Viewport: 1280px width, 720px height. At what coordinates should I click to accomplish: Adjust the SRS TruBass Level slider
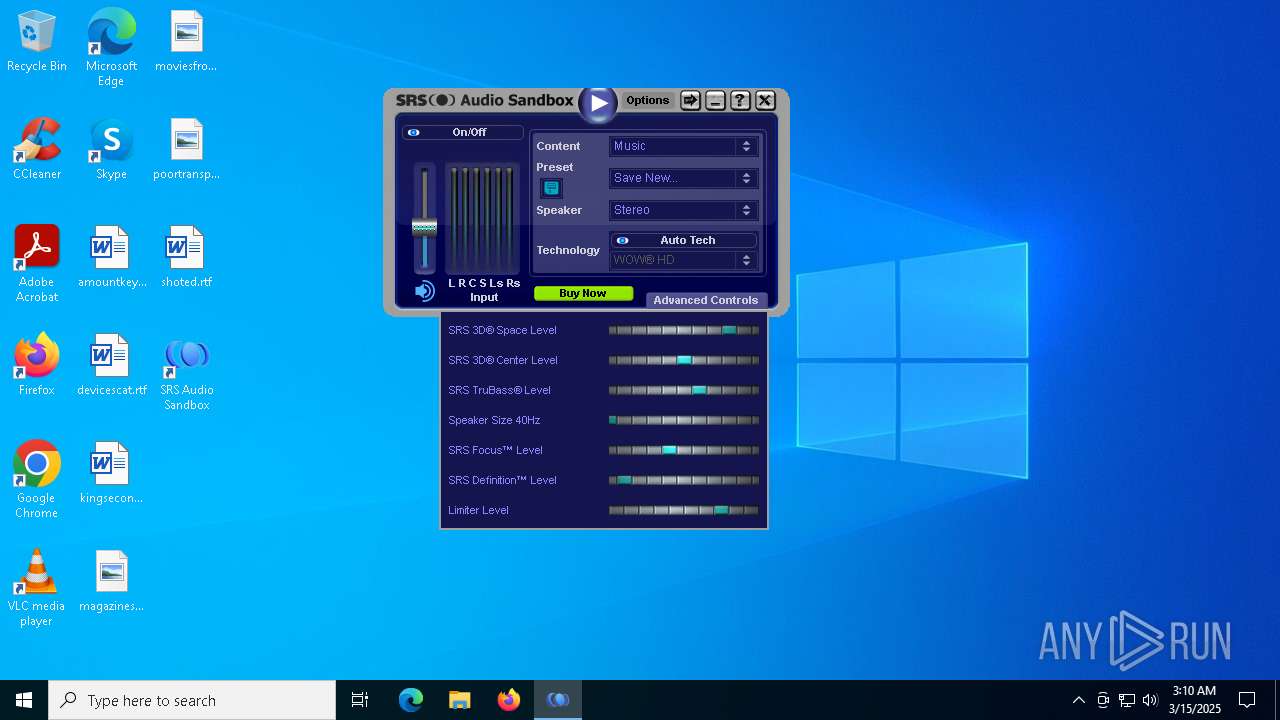(x=684, y=390)
